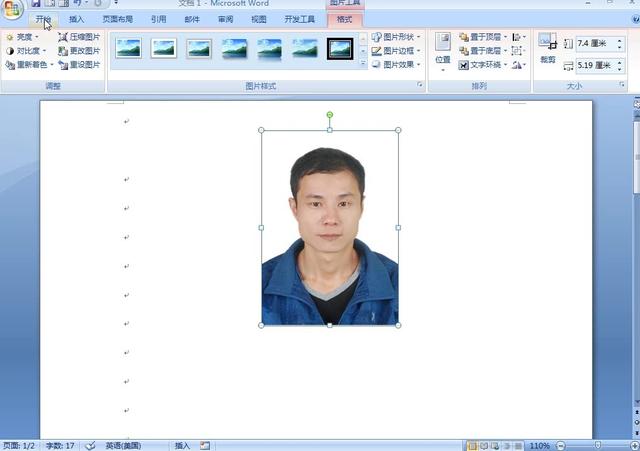The height and width of the screenshot is (451, 640).
Task: Click the 110% zoom level
Action: tap(540, 446)
